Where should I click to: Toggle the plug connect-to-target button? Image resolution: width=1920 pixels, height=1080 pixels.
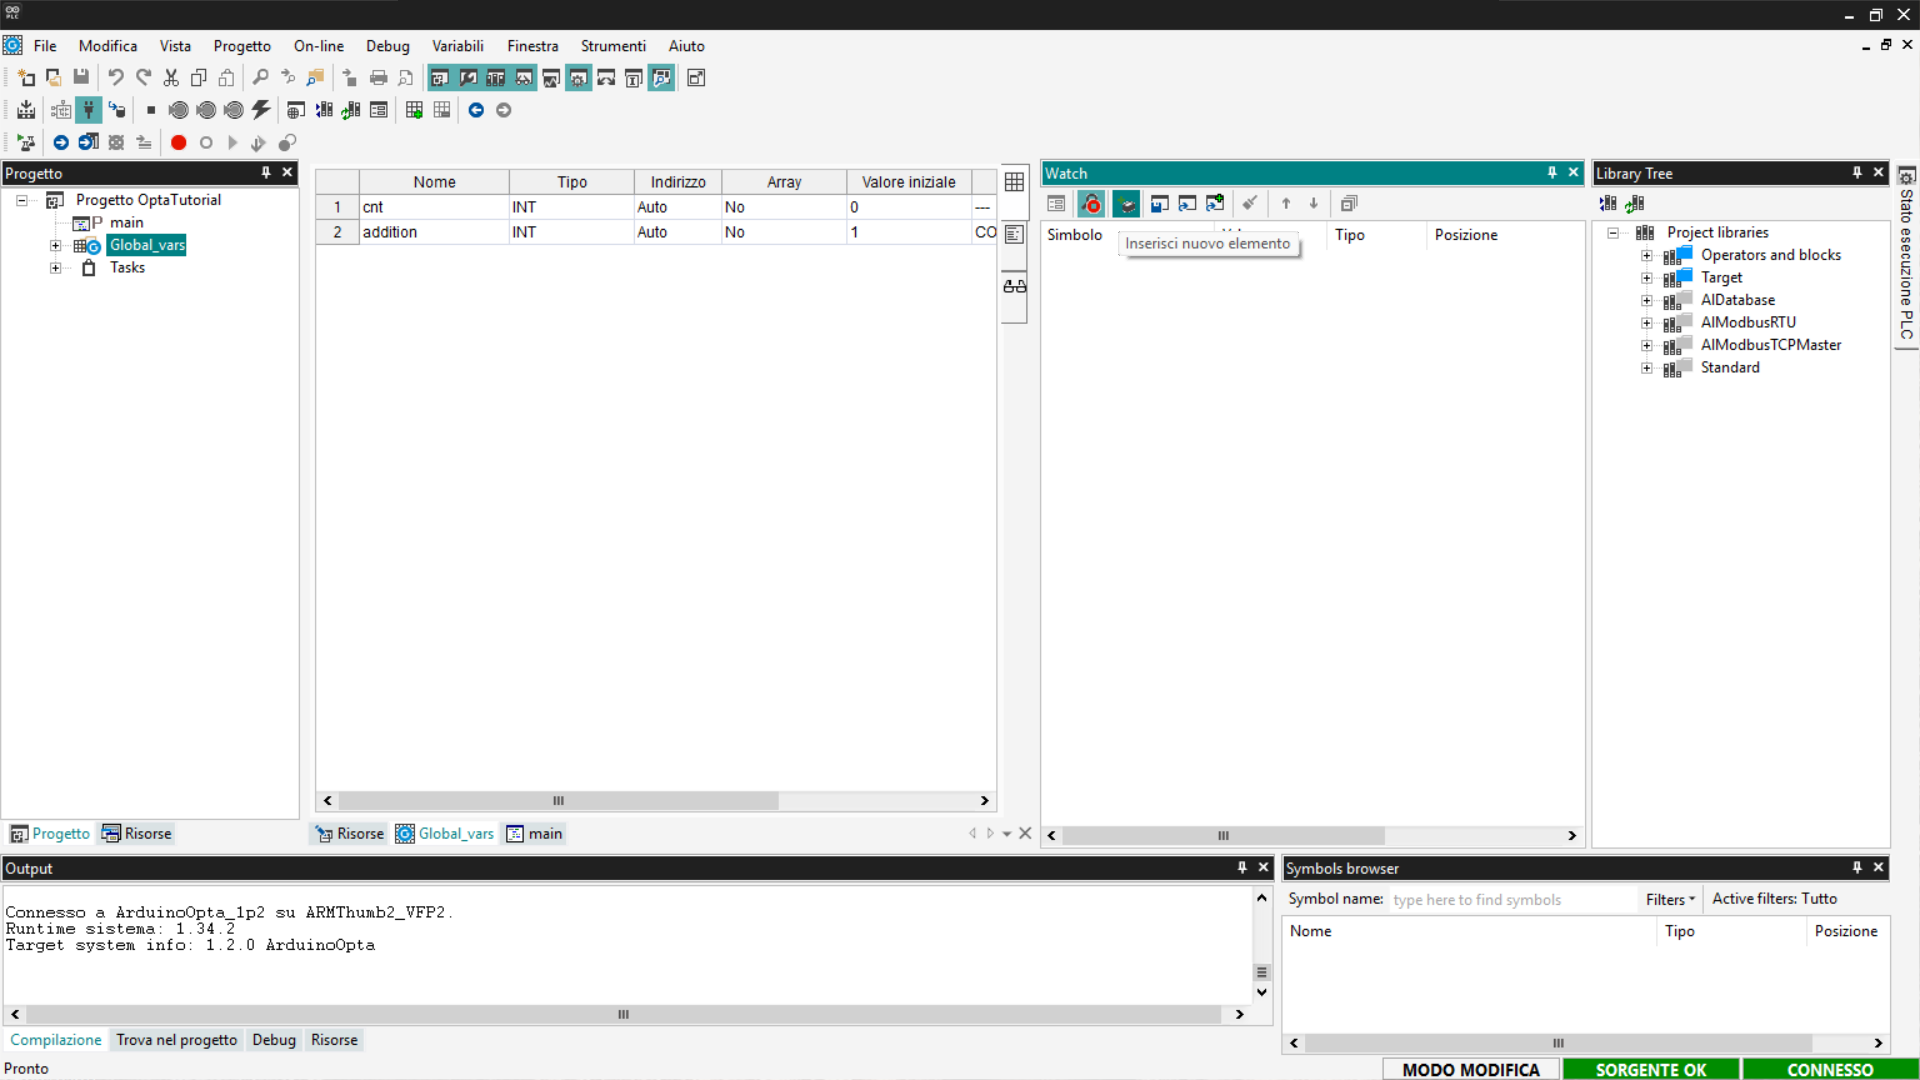point(89,110)
